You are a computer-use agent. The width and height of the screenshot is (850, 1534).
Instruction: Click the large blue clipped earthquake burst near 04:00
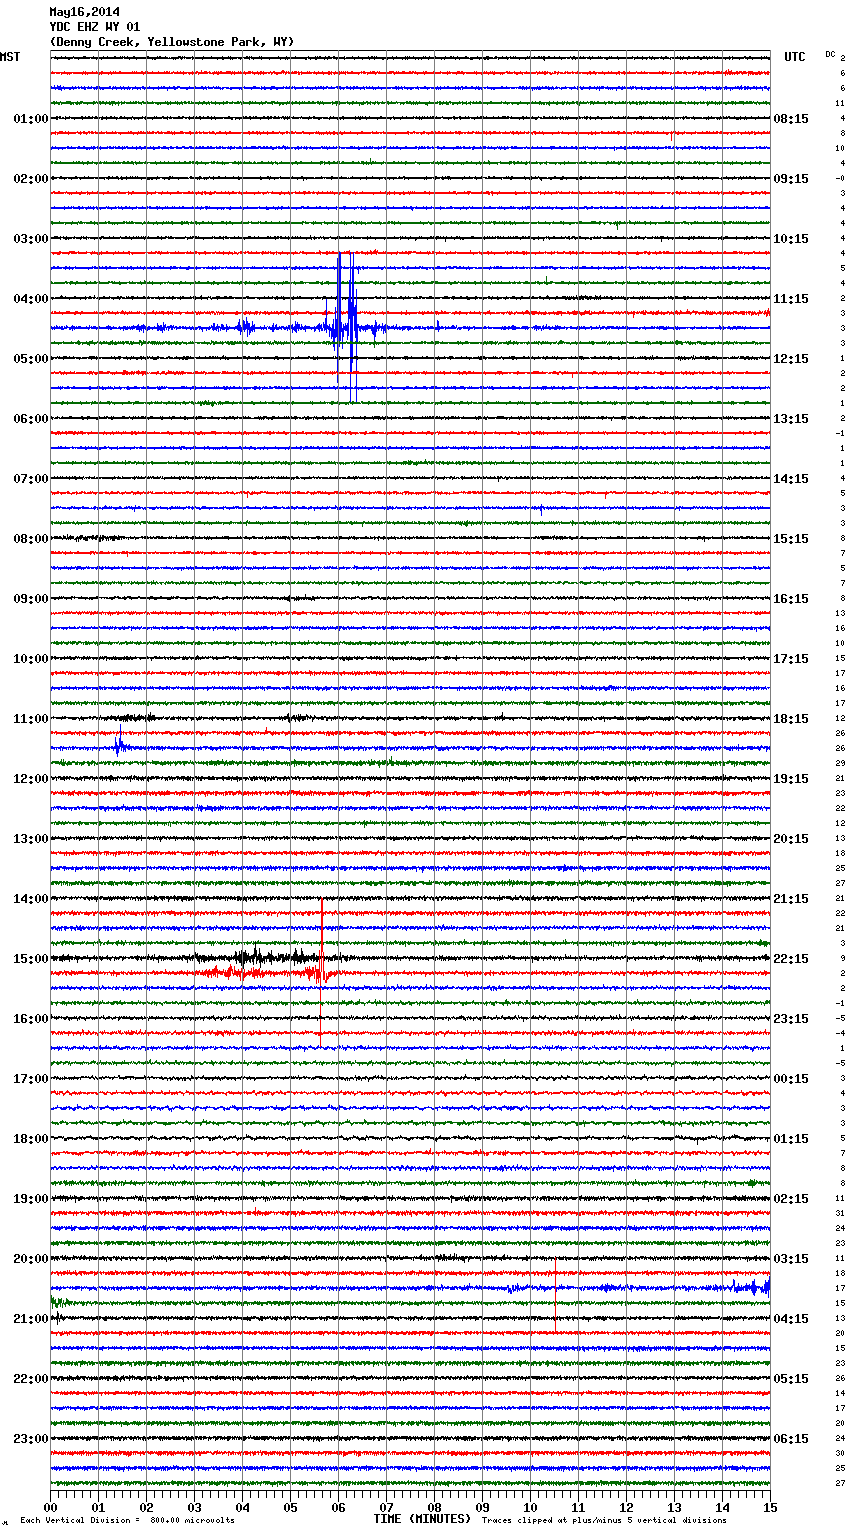(345, 327)
